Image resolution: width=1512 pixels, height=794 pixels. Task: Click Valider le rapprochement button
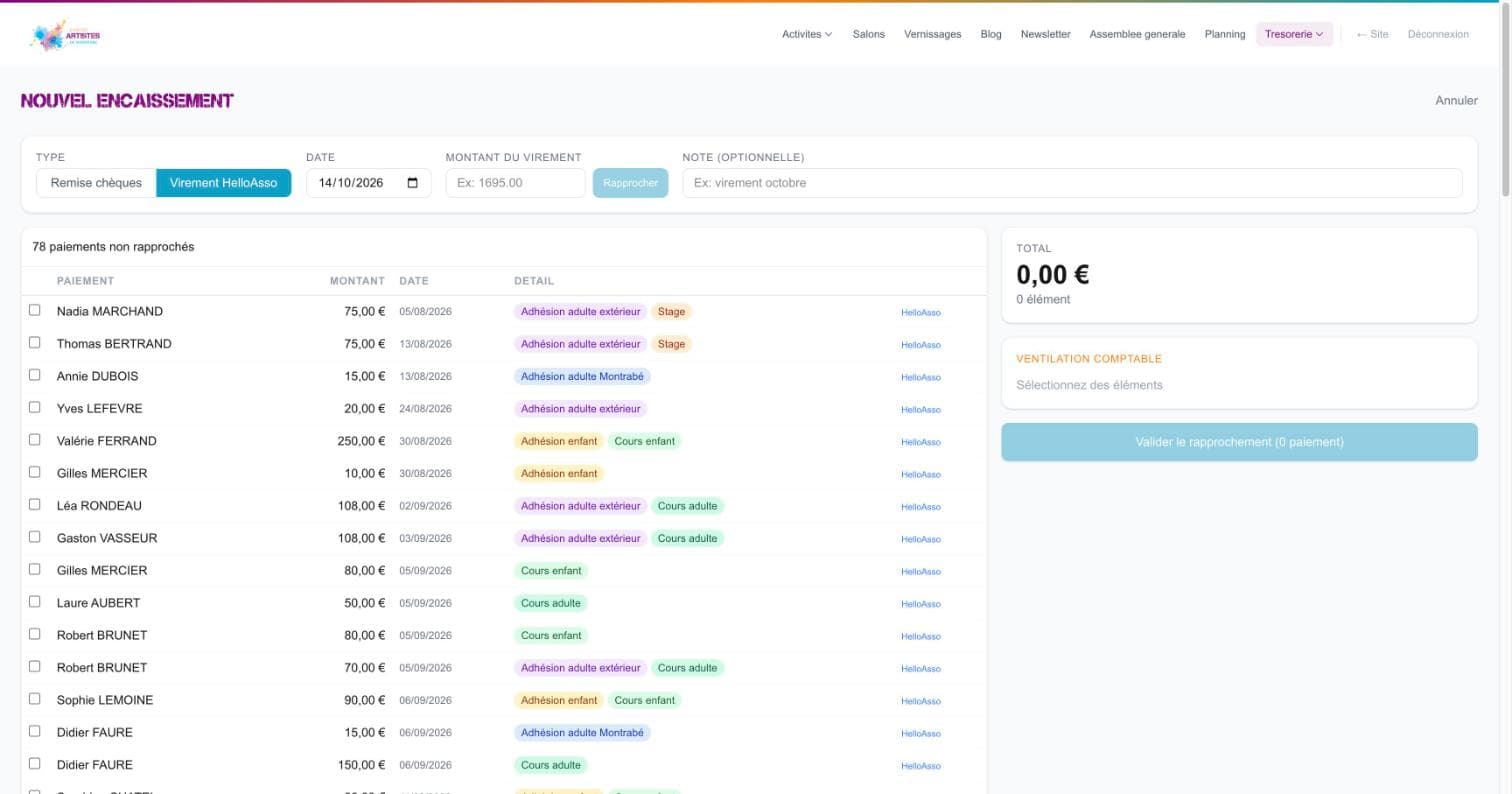click(x=1239, y=442)
